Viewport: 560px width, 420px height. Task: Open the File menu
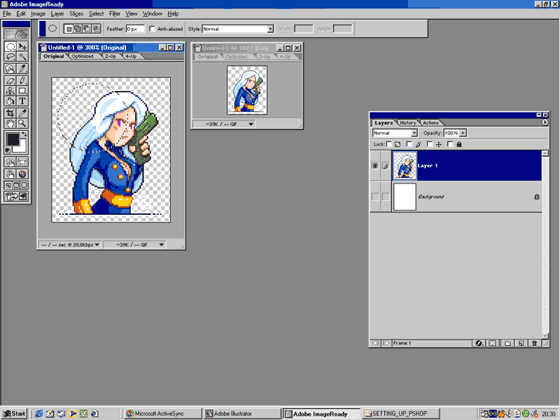pos(7,14)
